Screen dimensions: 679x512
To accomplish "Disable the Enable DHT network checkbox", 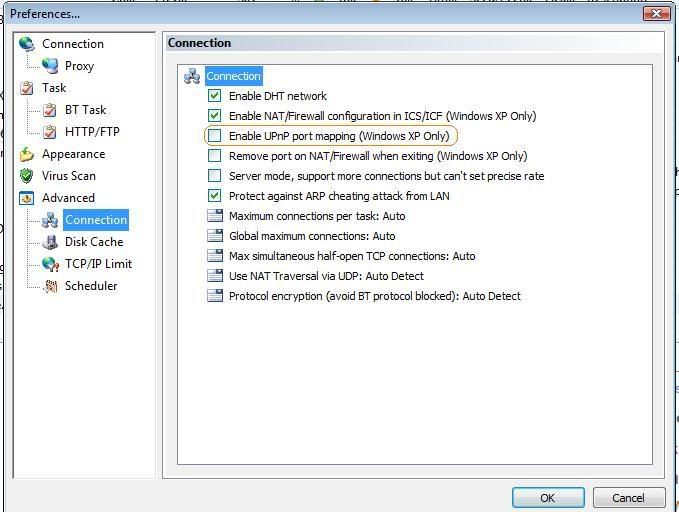I will click(214, 96).
